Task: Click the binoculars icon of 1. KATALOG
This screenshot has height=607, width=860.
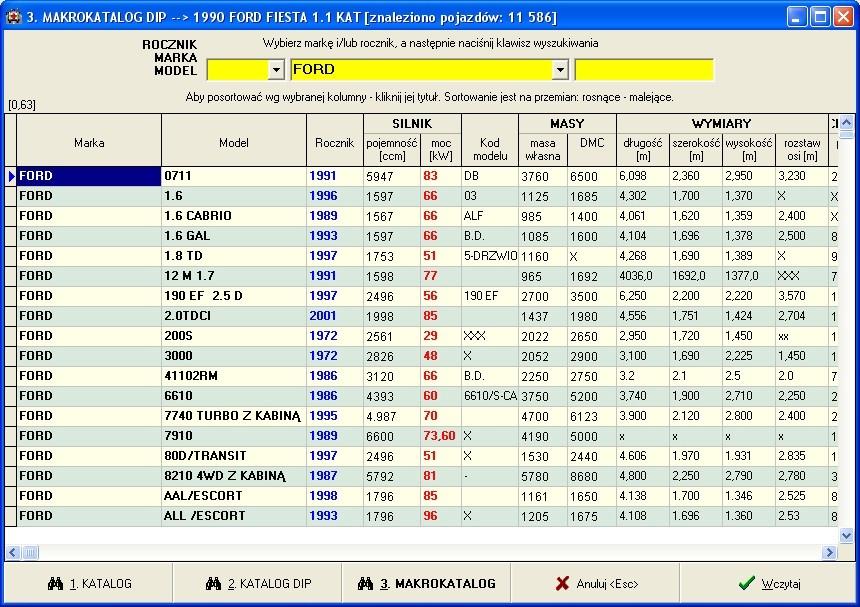Action: (55, 583)
